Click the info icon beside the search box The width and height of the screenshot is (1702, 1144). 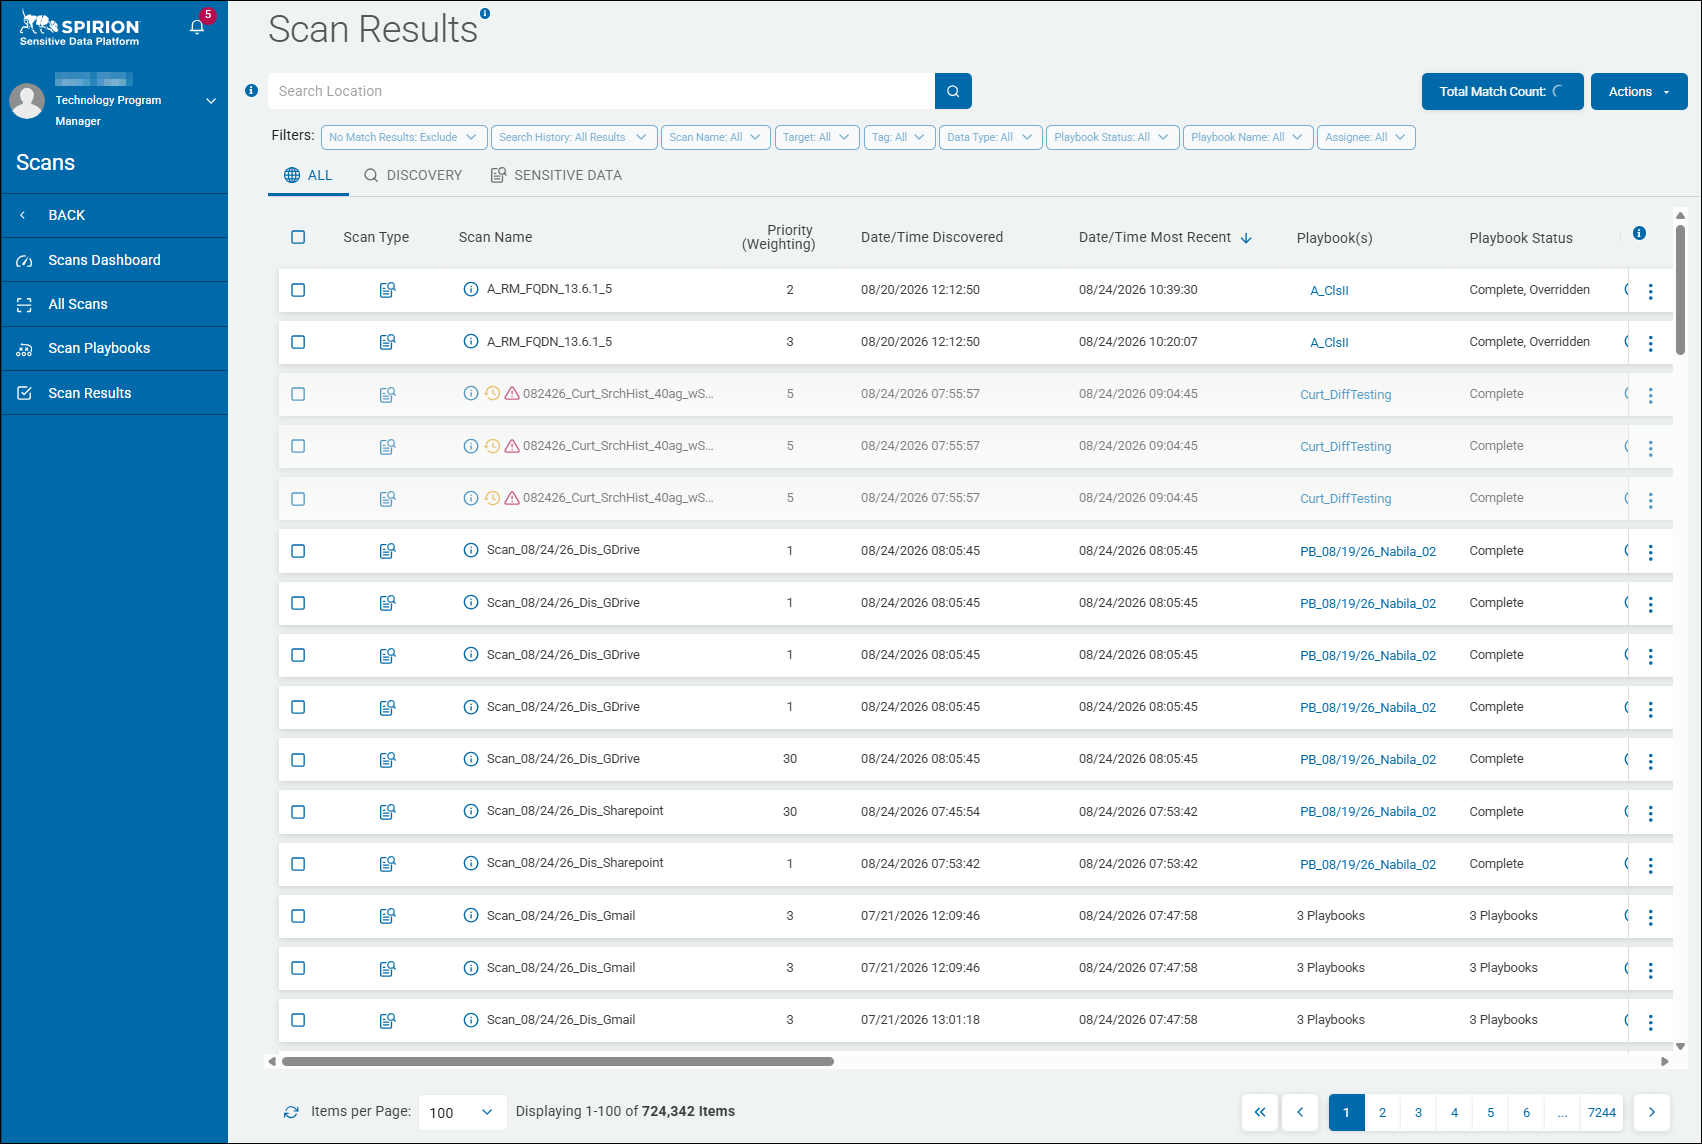251,91
